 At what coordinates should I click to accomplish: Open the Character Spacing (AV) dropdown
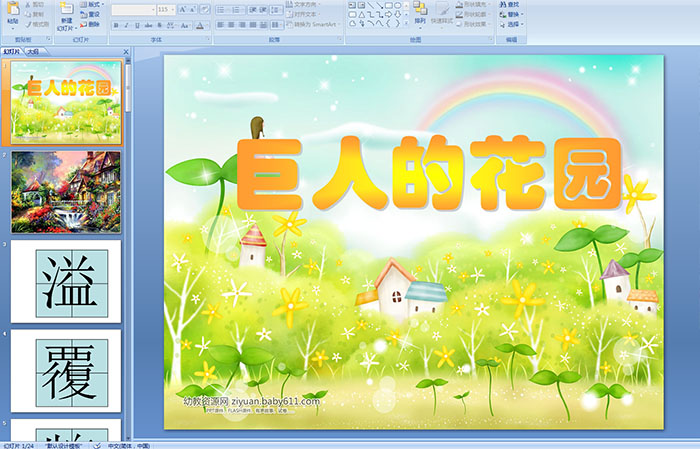(x=172, y=25)
